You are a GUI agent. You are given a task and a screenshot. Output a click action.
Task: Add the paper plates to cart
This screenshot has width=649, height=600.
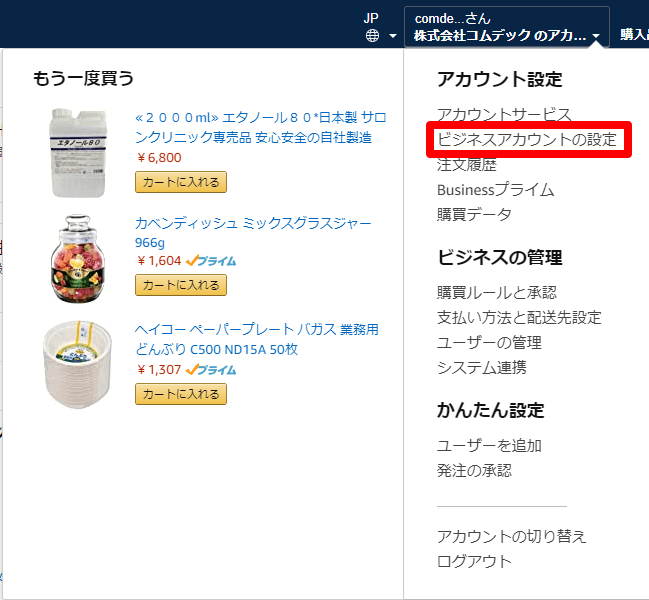pos(181,393)
